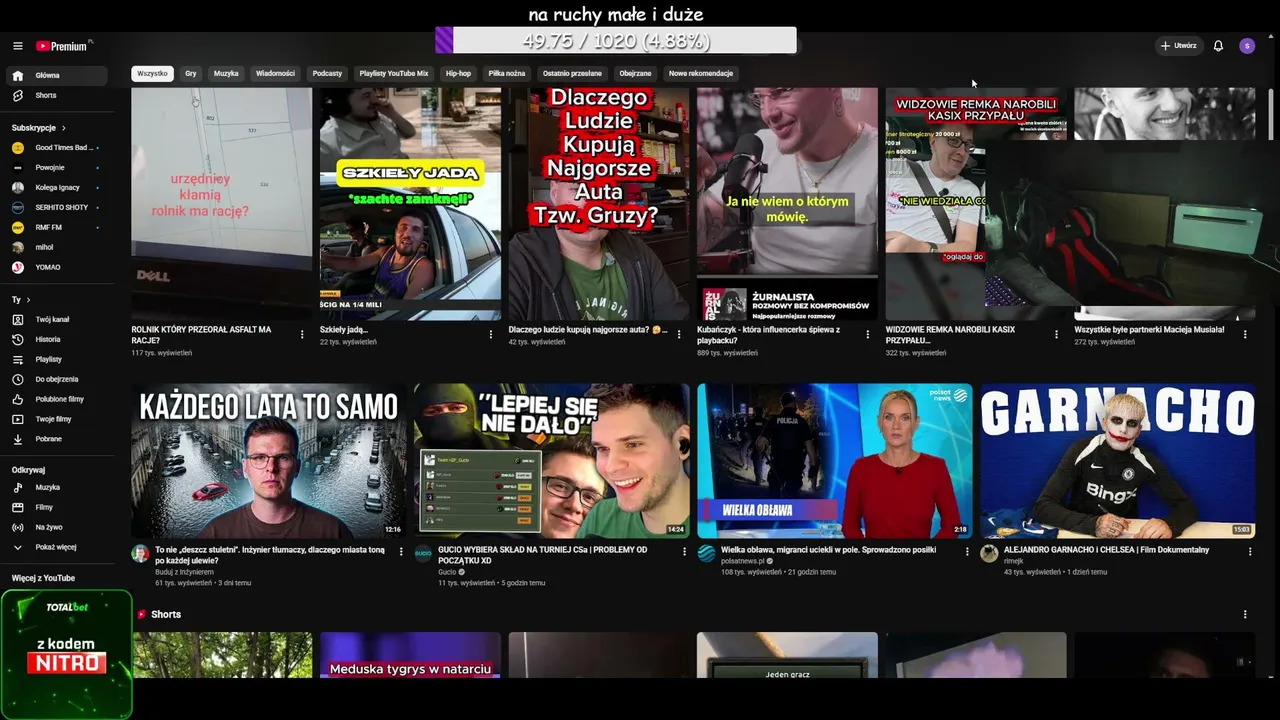Click the YouTube Premium logo
Image resolution: width=1280 pixels, height=720 pixels.
point(63,46)
